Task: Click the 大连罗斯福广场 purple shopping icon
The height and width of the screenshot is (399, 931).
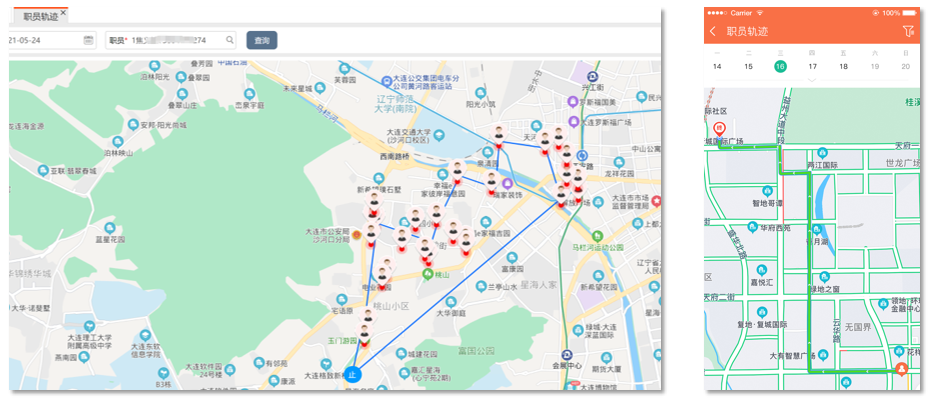Action: tap(573, 121)
